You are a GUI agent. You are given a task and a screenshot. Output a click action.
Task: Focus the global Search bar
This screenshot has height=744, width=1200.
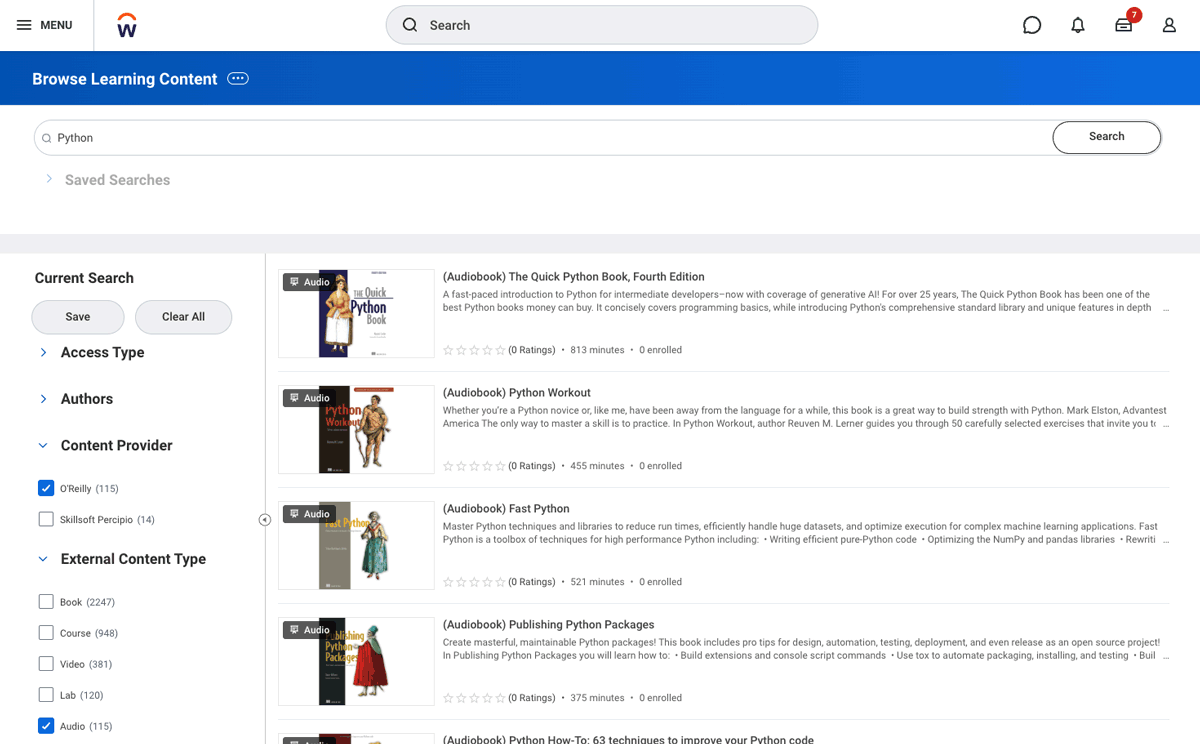602,25
